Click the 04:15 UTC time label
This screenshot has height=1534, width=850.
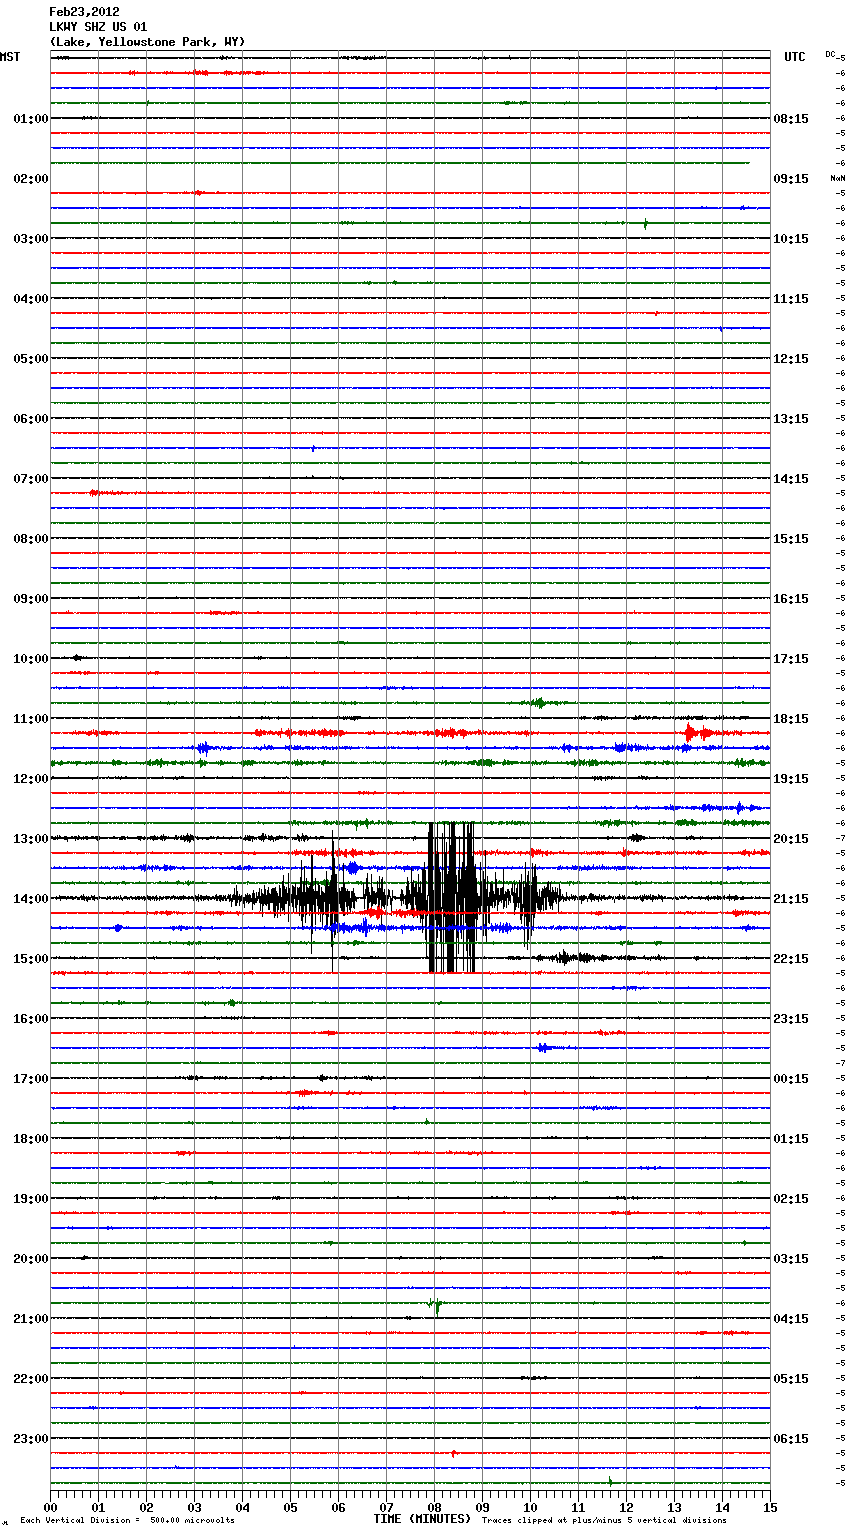pyautogui.click(x=791, y=1319)
